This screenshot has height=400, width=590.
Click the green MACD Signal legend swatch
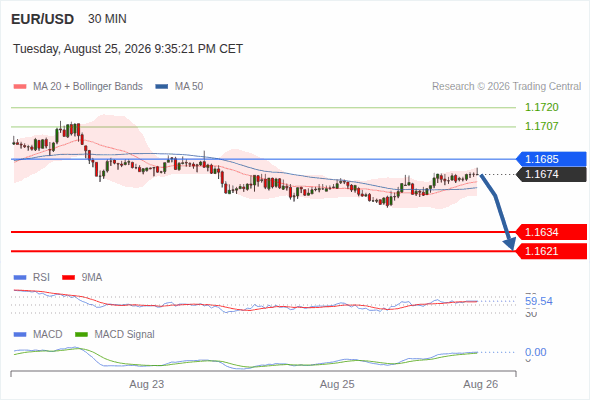coord(82,335)
